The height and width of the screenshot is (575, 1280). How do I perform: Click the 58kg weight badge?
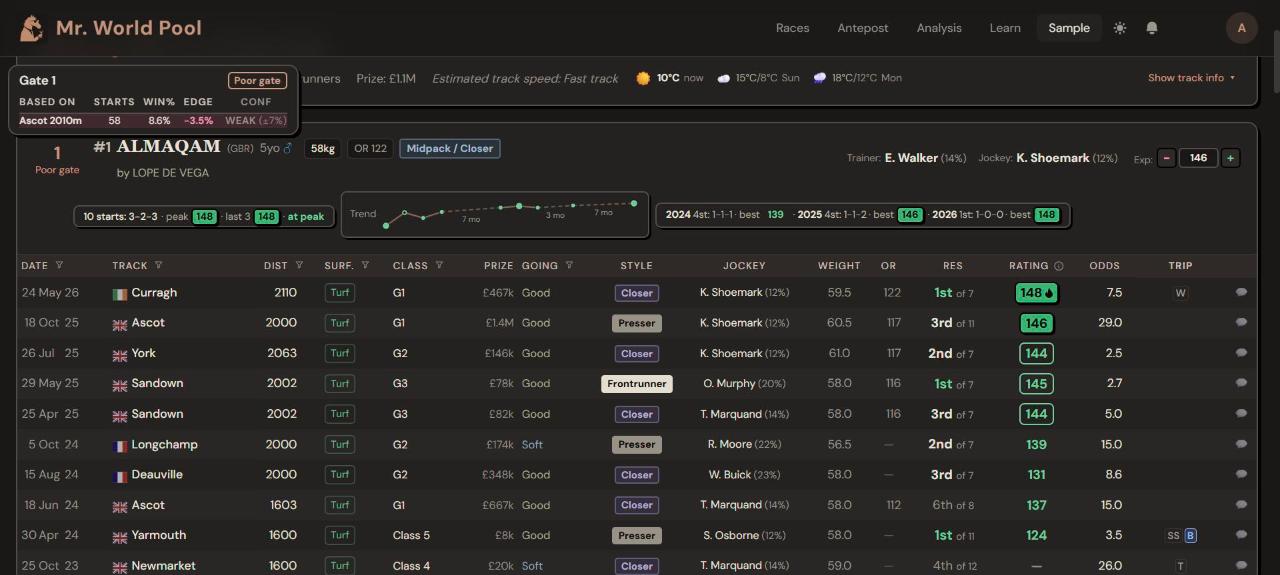tap(322, 148)
